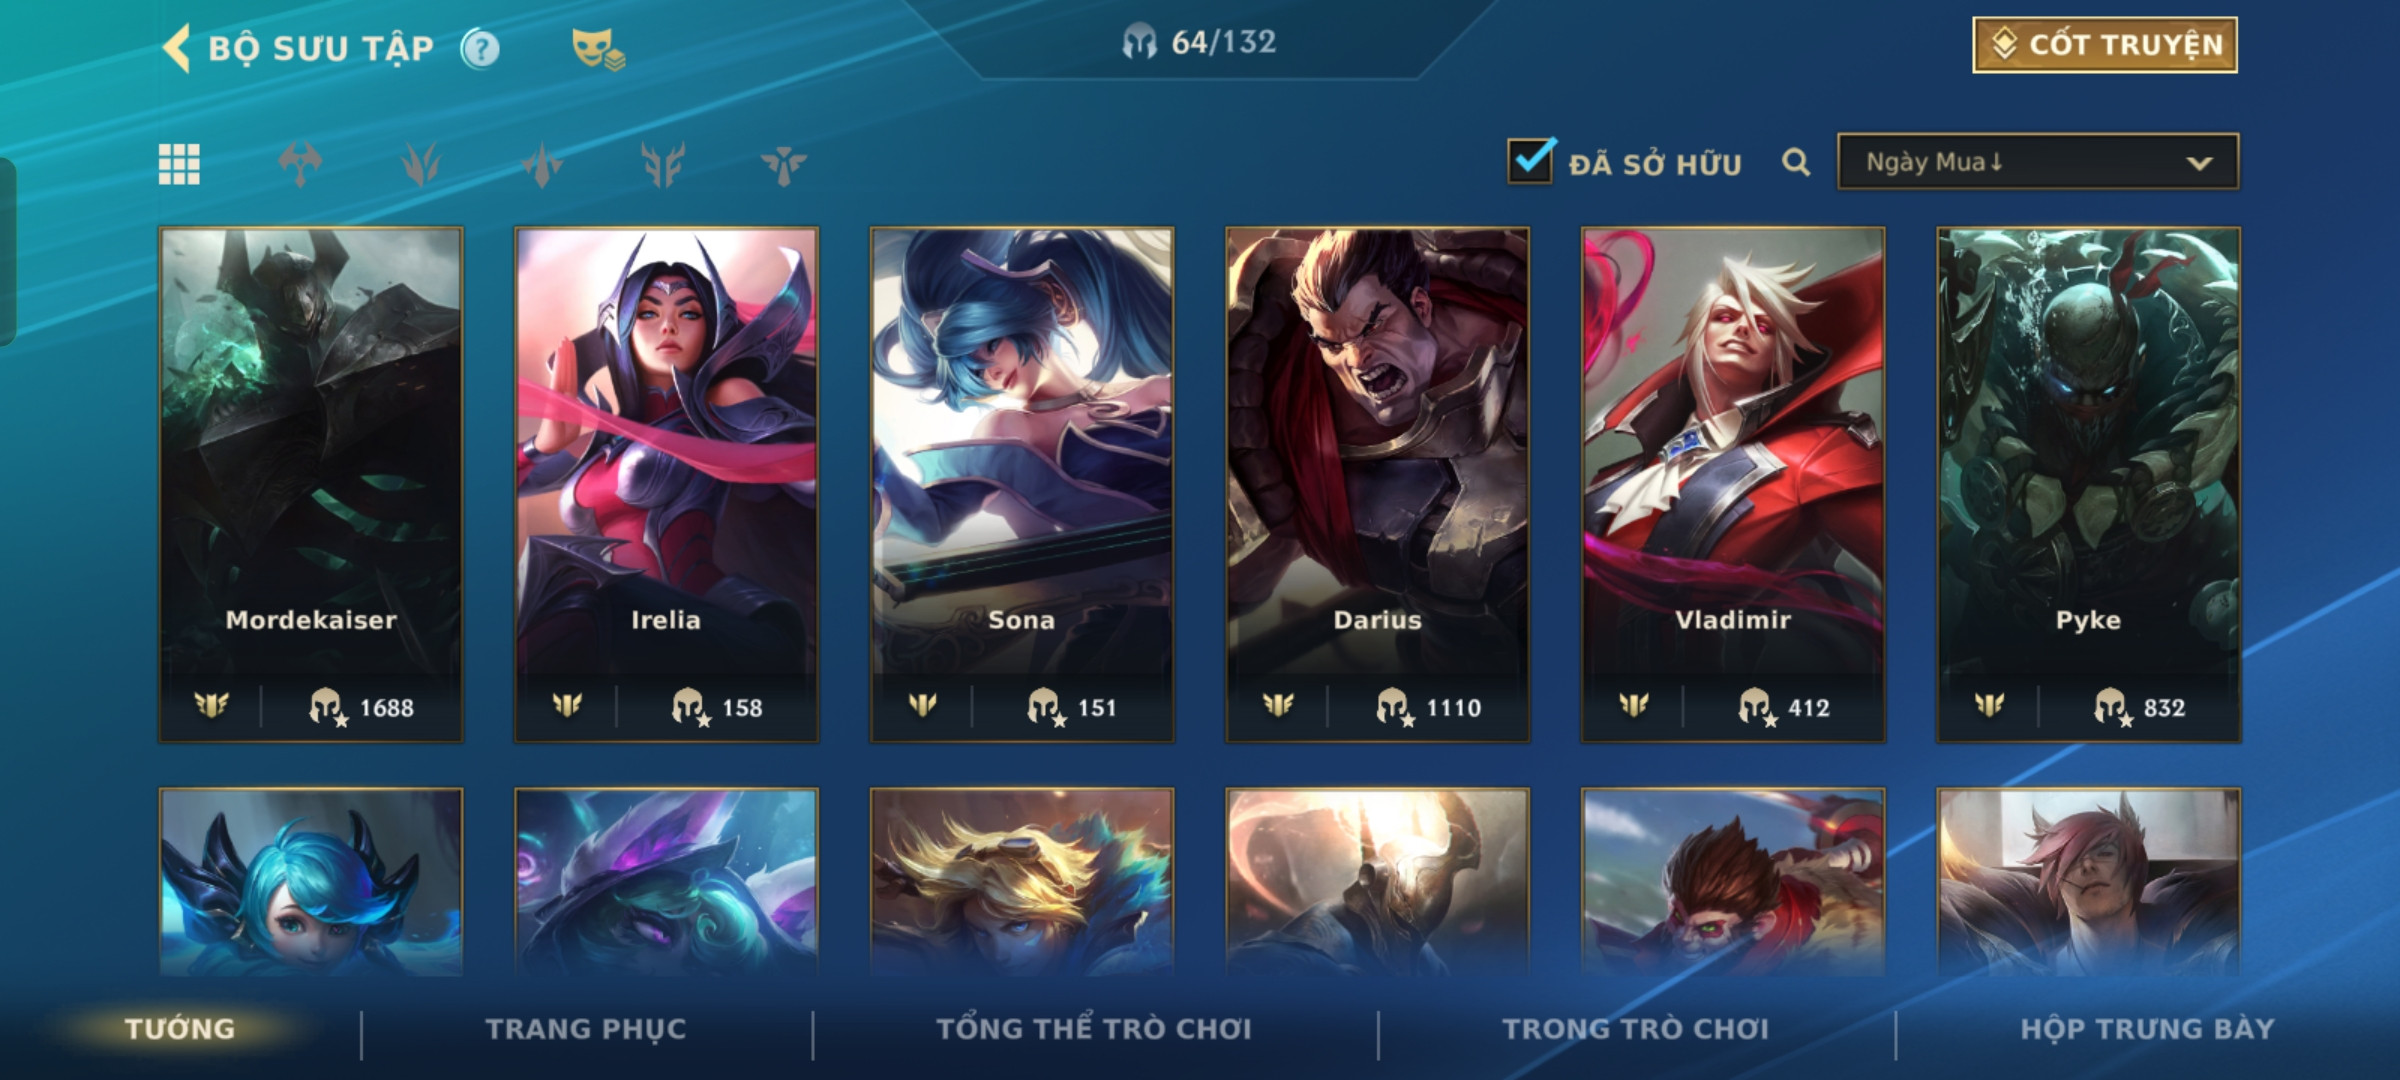The image size is (2400, 1080).
Task: Switch to the Trang Phục tab
Action: 586,1029
